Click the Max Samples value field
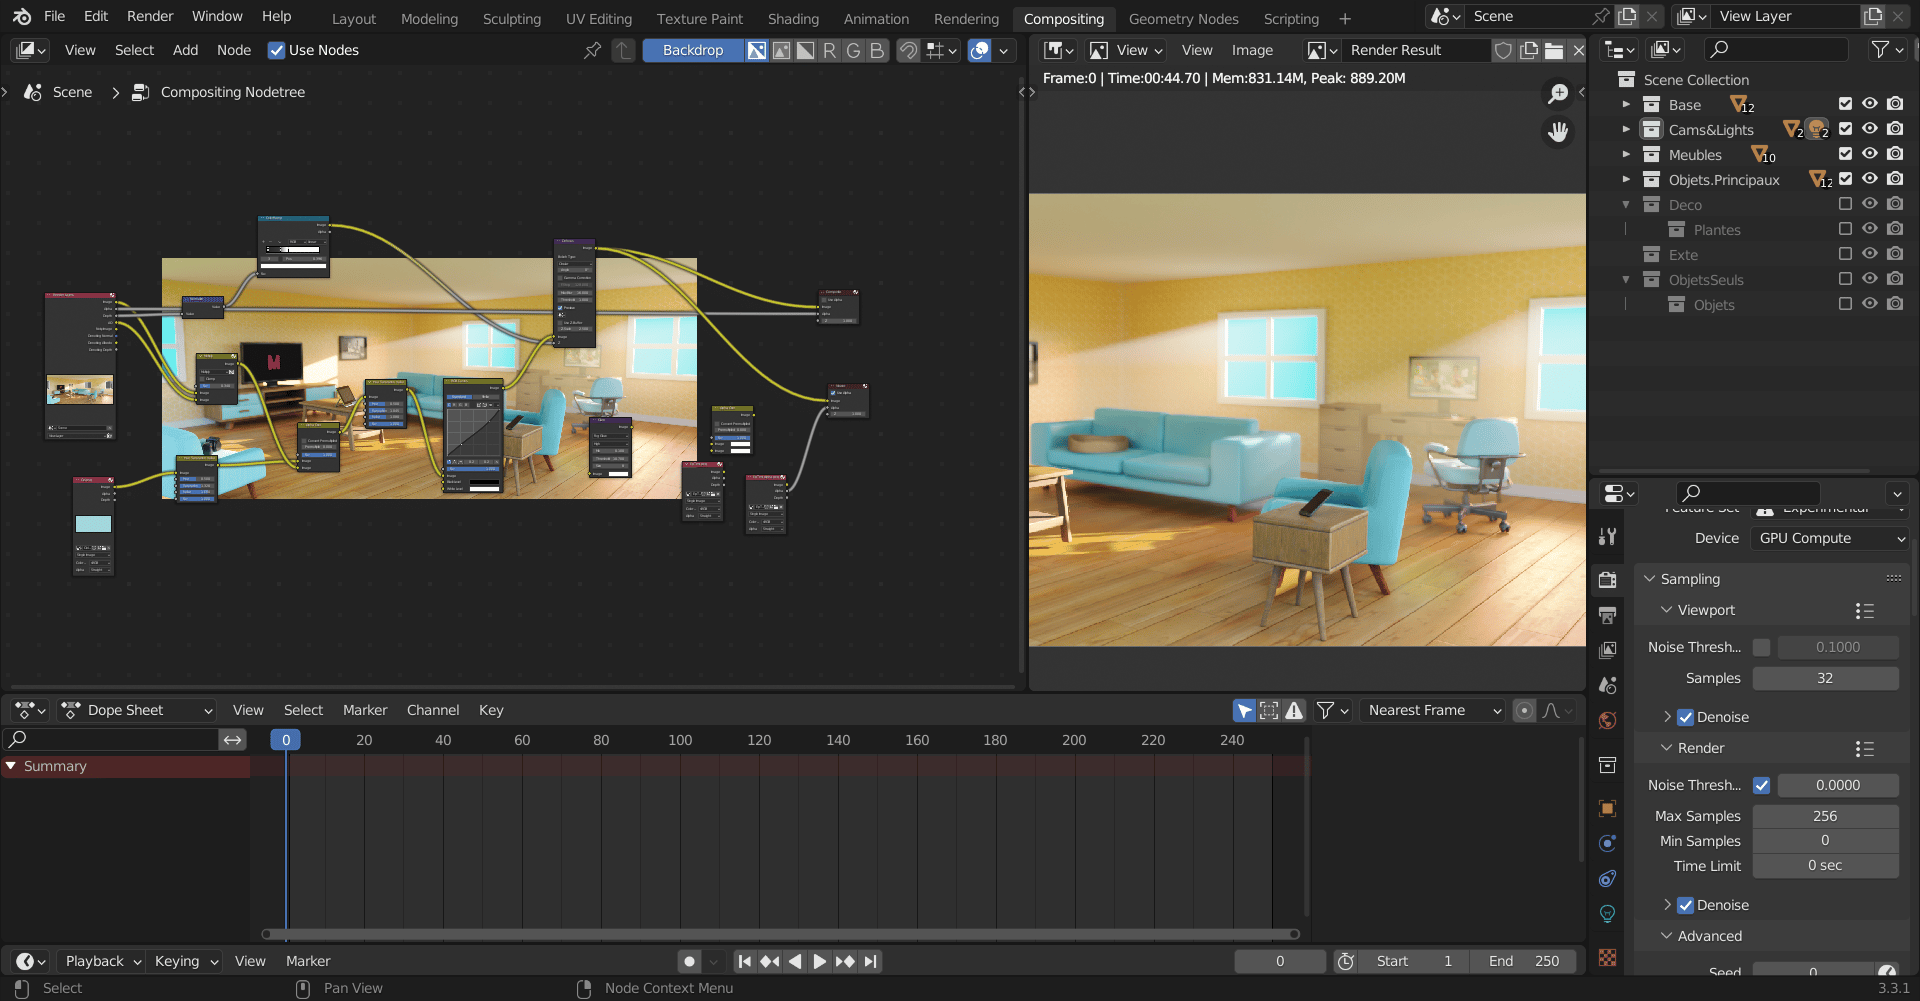The width and height of the screenshot is (1920, 1001). pyautogui.click(x=1825, y=816)
